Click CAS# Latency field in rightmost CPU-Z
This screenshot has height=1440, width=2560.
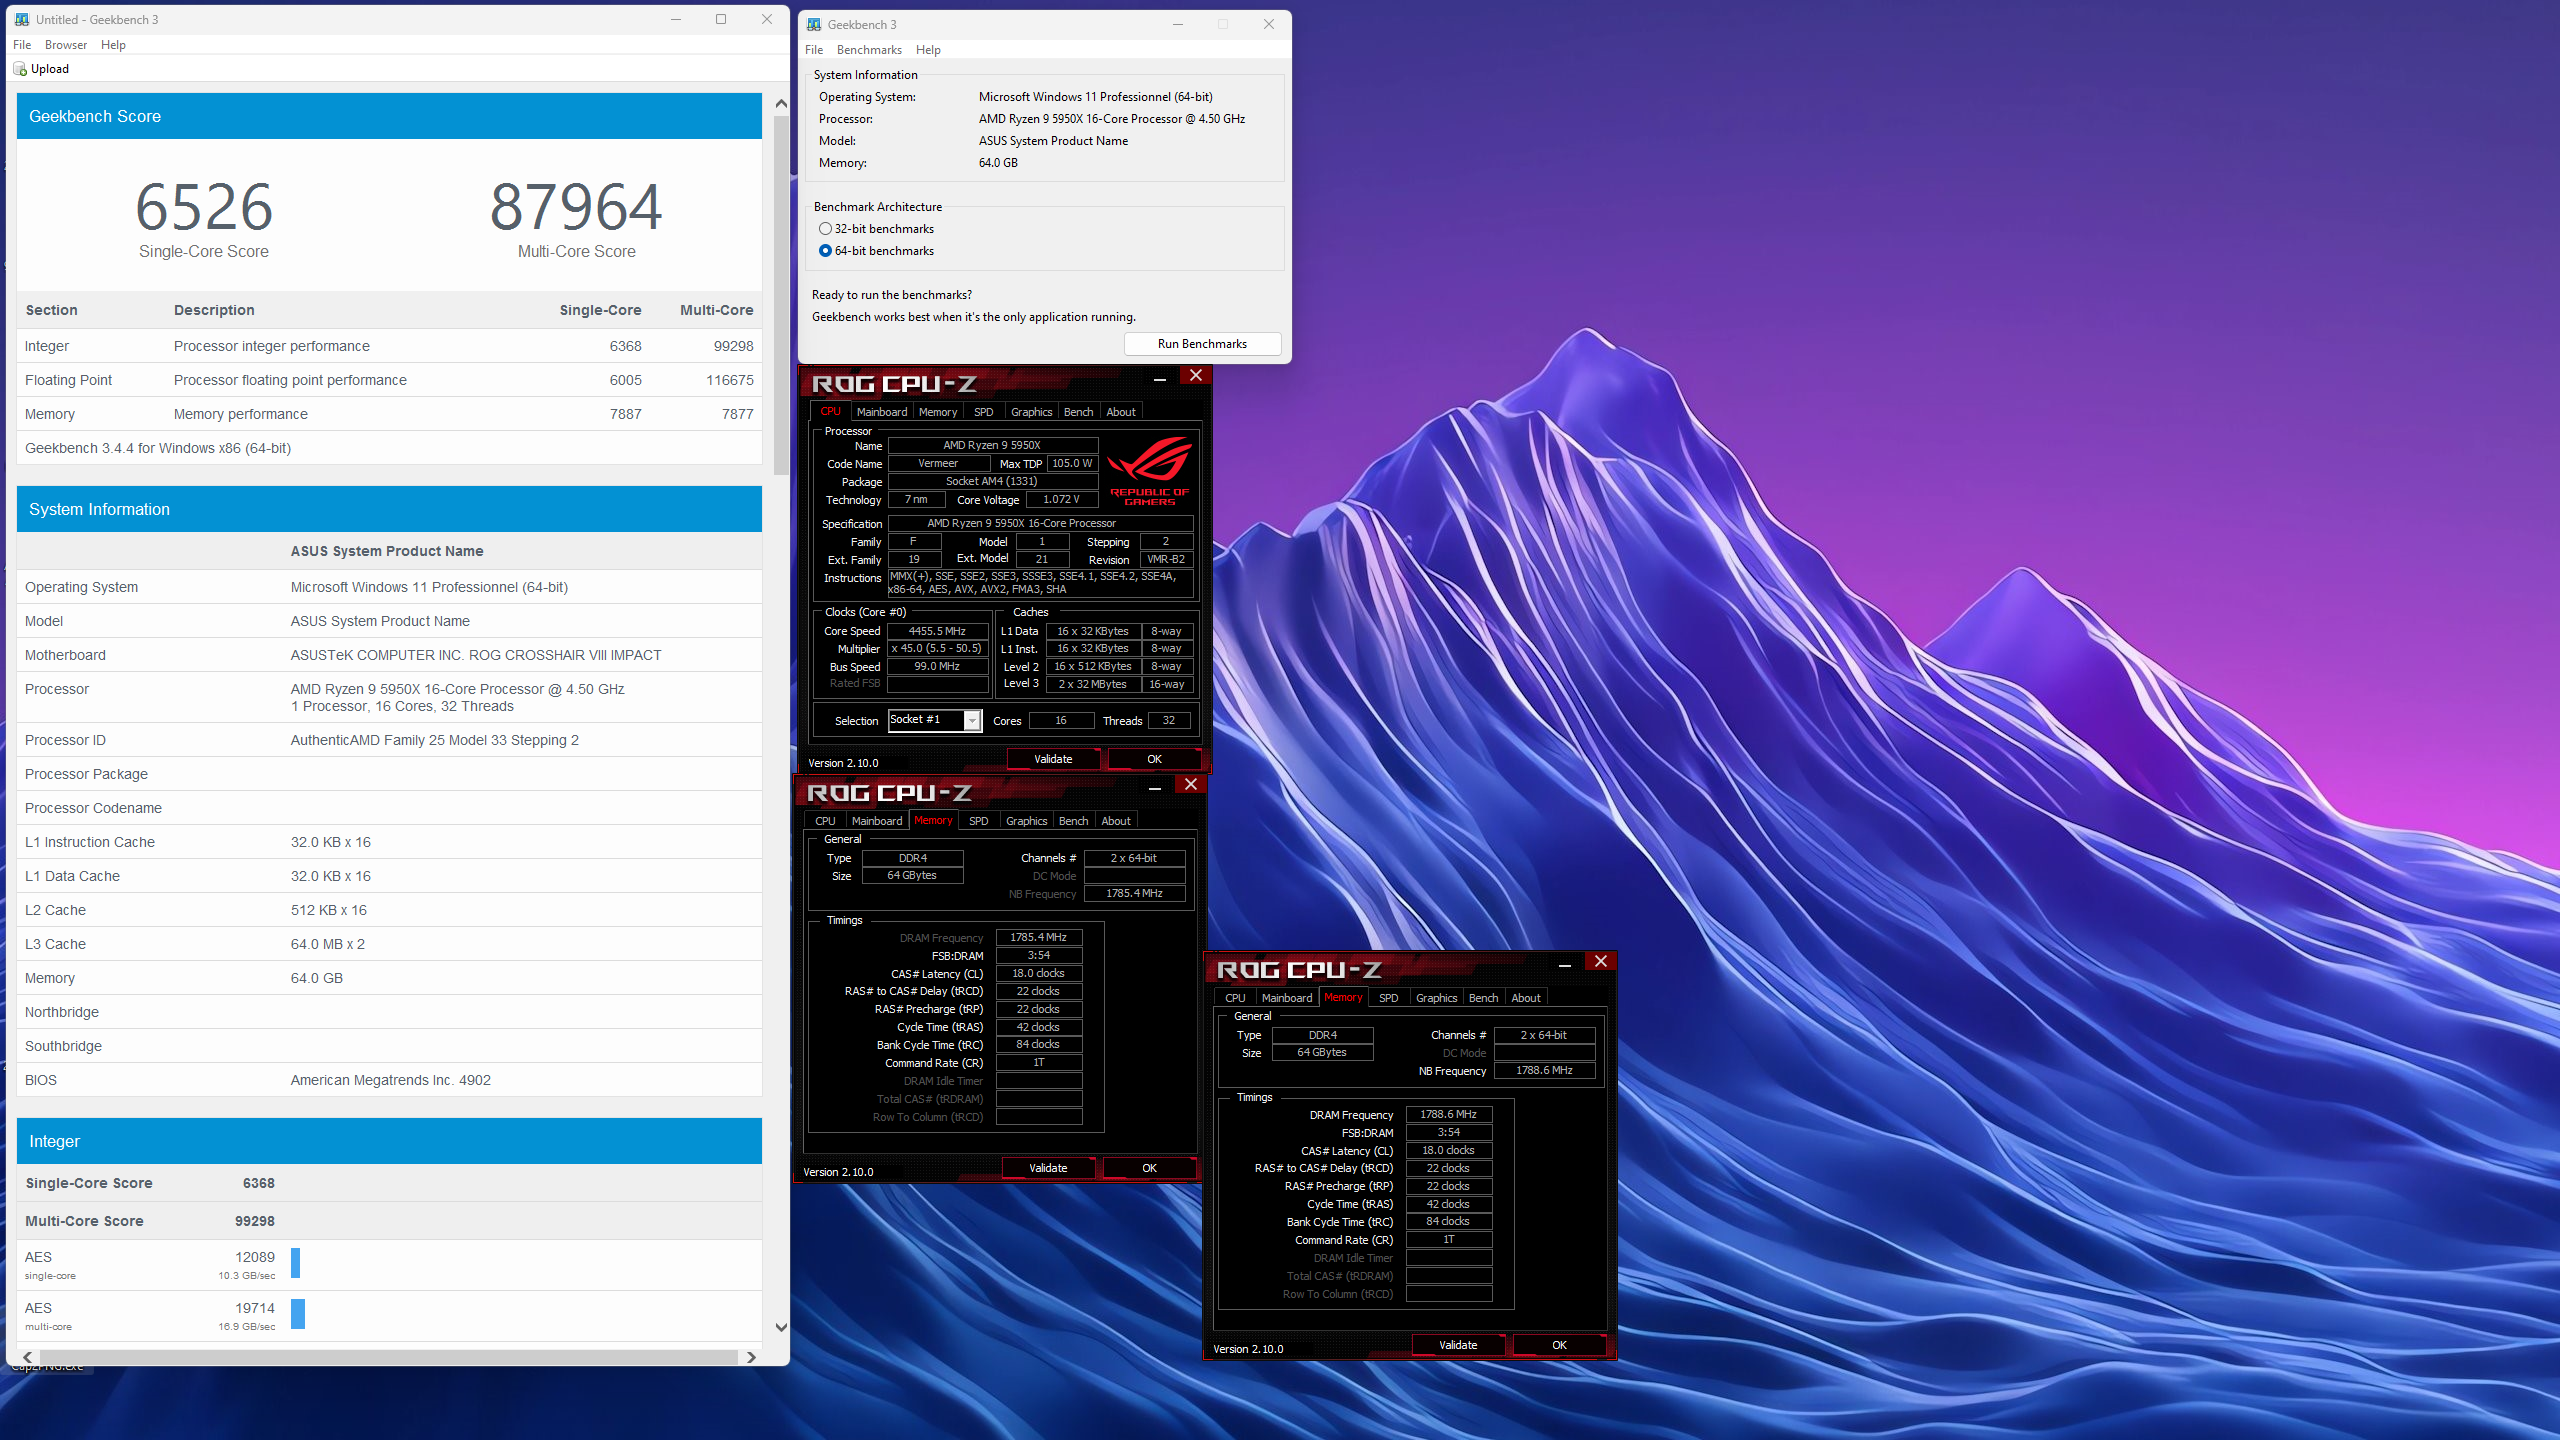click(1448, 1150)
